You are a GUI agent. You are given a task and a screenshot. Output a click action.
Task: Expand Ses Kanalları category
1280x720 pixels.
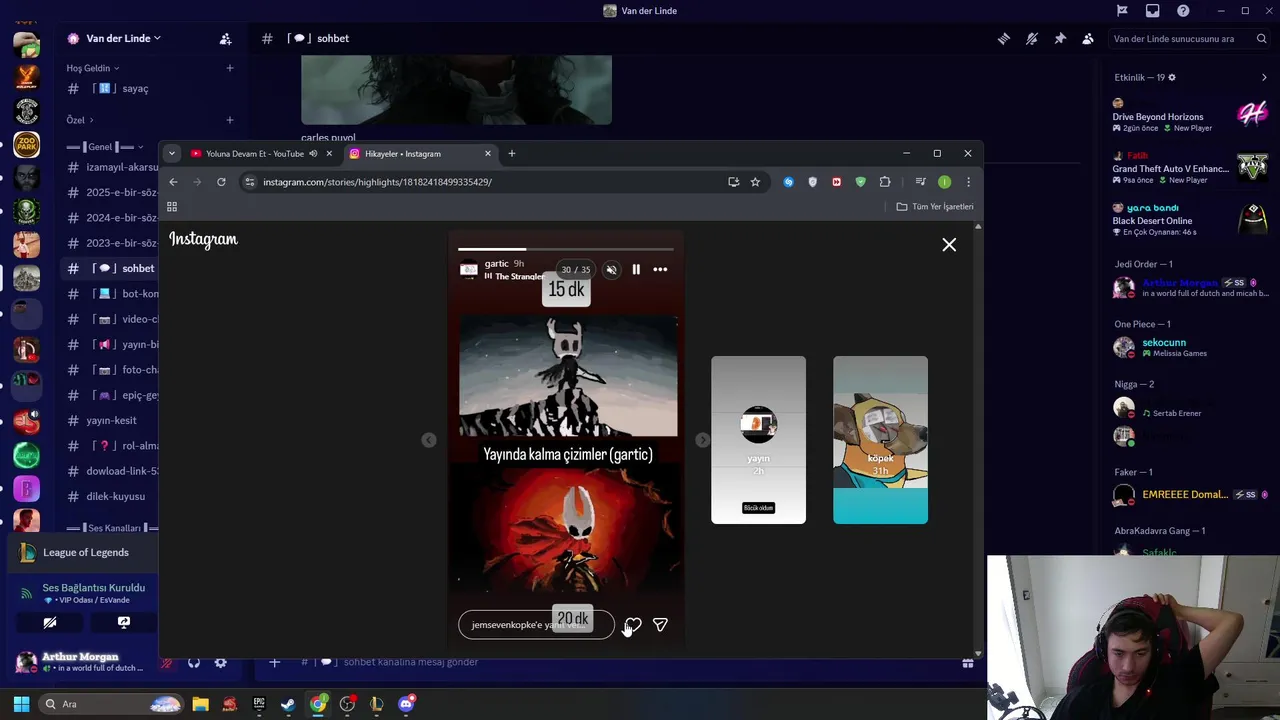112,528
